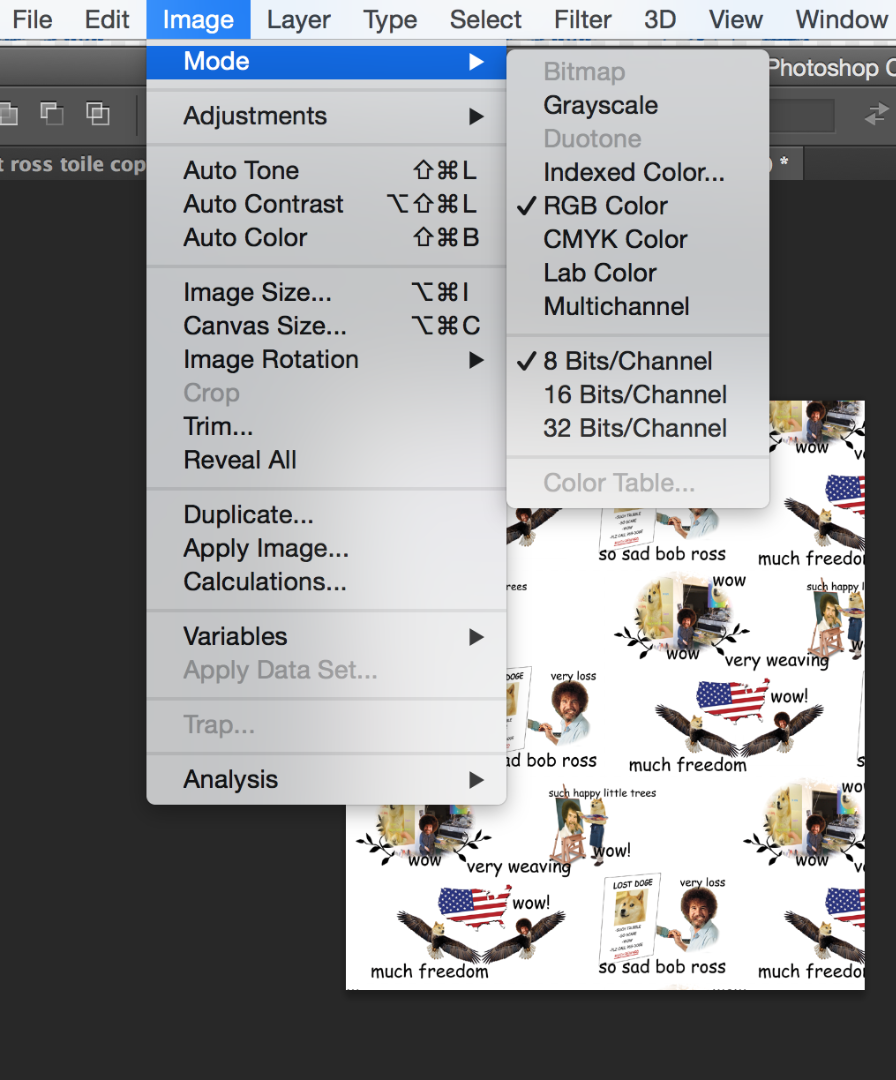Switch mode to CMYK Color
The image size is (896, 1080).
tap(638, 240)
